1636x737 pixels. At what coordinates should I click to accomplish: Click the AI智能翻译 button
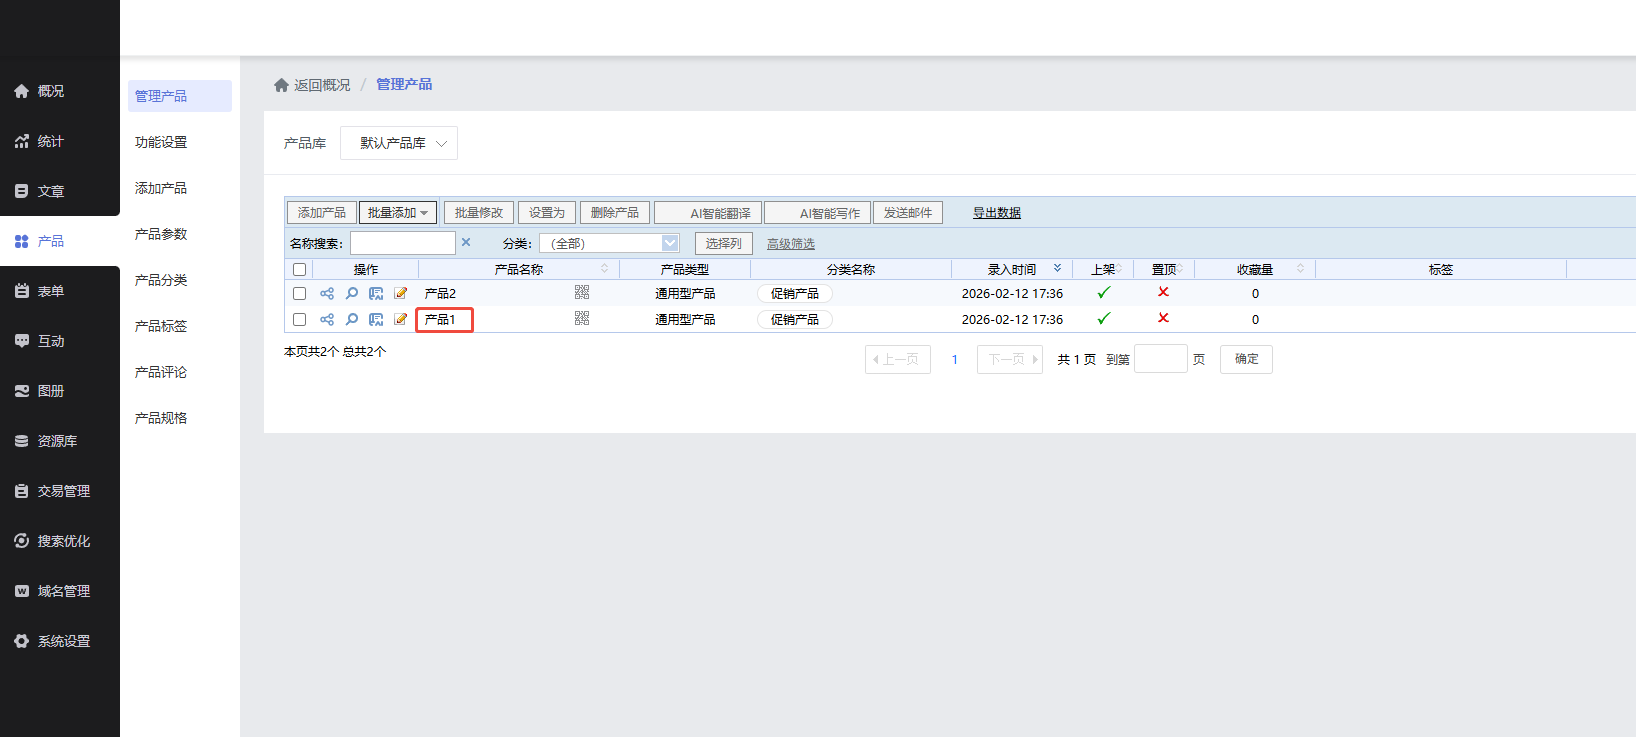[708, 213]
